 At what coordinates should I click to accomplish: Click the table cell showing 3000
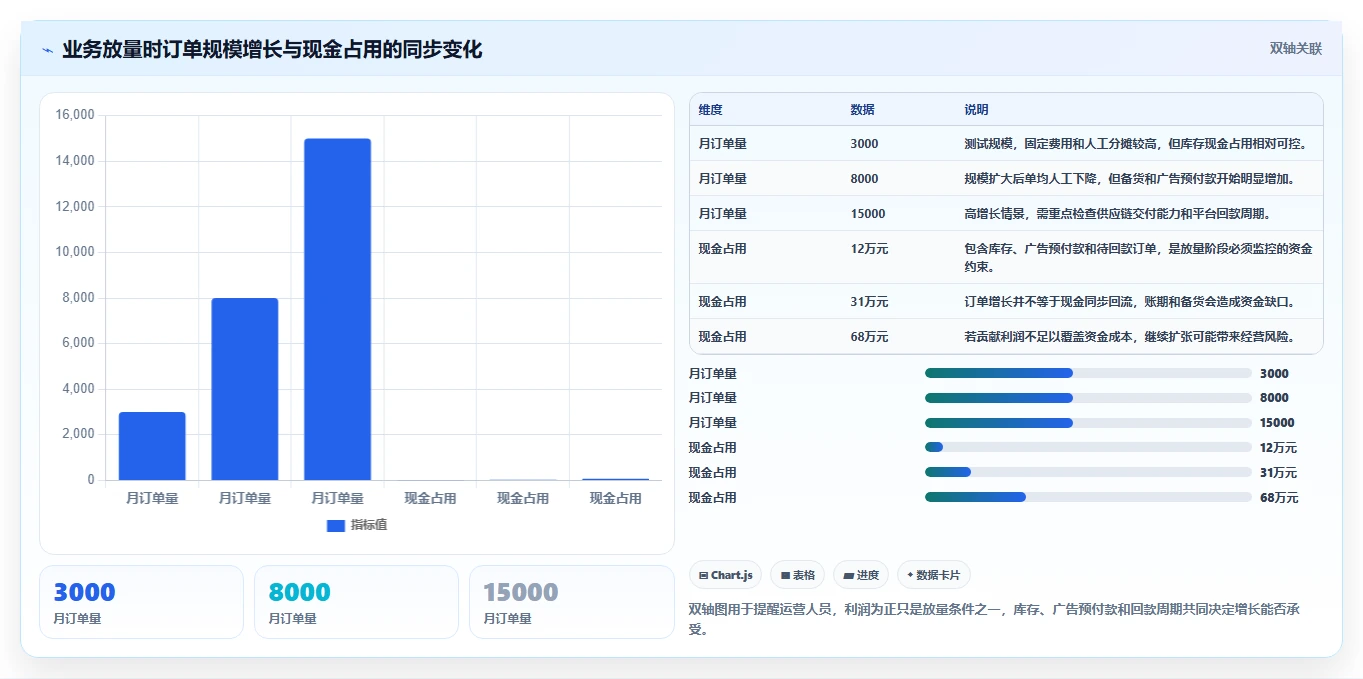pyautogui.click(x=864, y=144)
